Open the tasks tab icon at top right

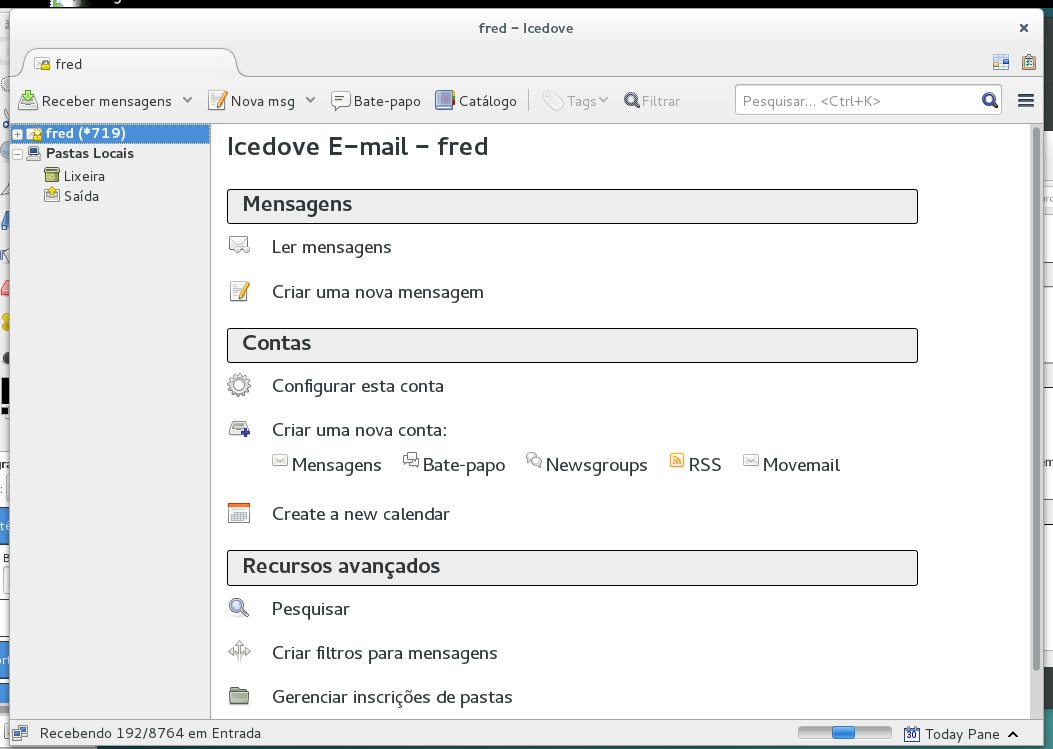pyautogui.click(x=1028, y=62)
